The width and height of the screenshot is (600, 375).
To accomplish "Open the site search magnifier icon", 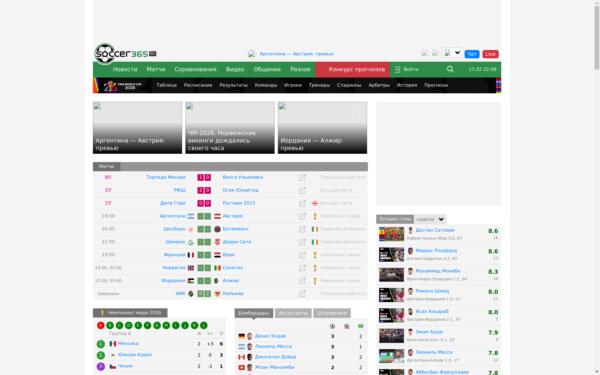I will pyautogui.click(x=450, y=69).
